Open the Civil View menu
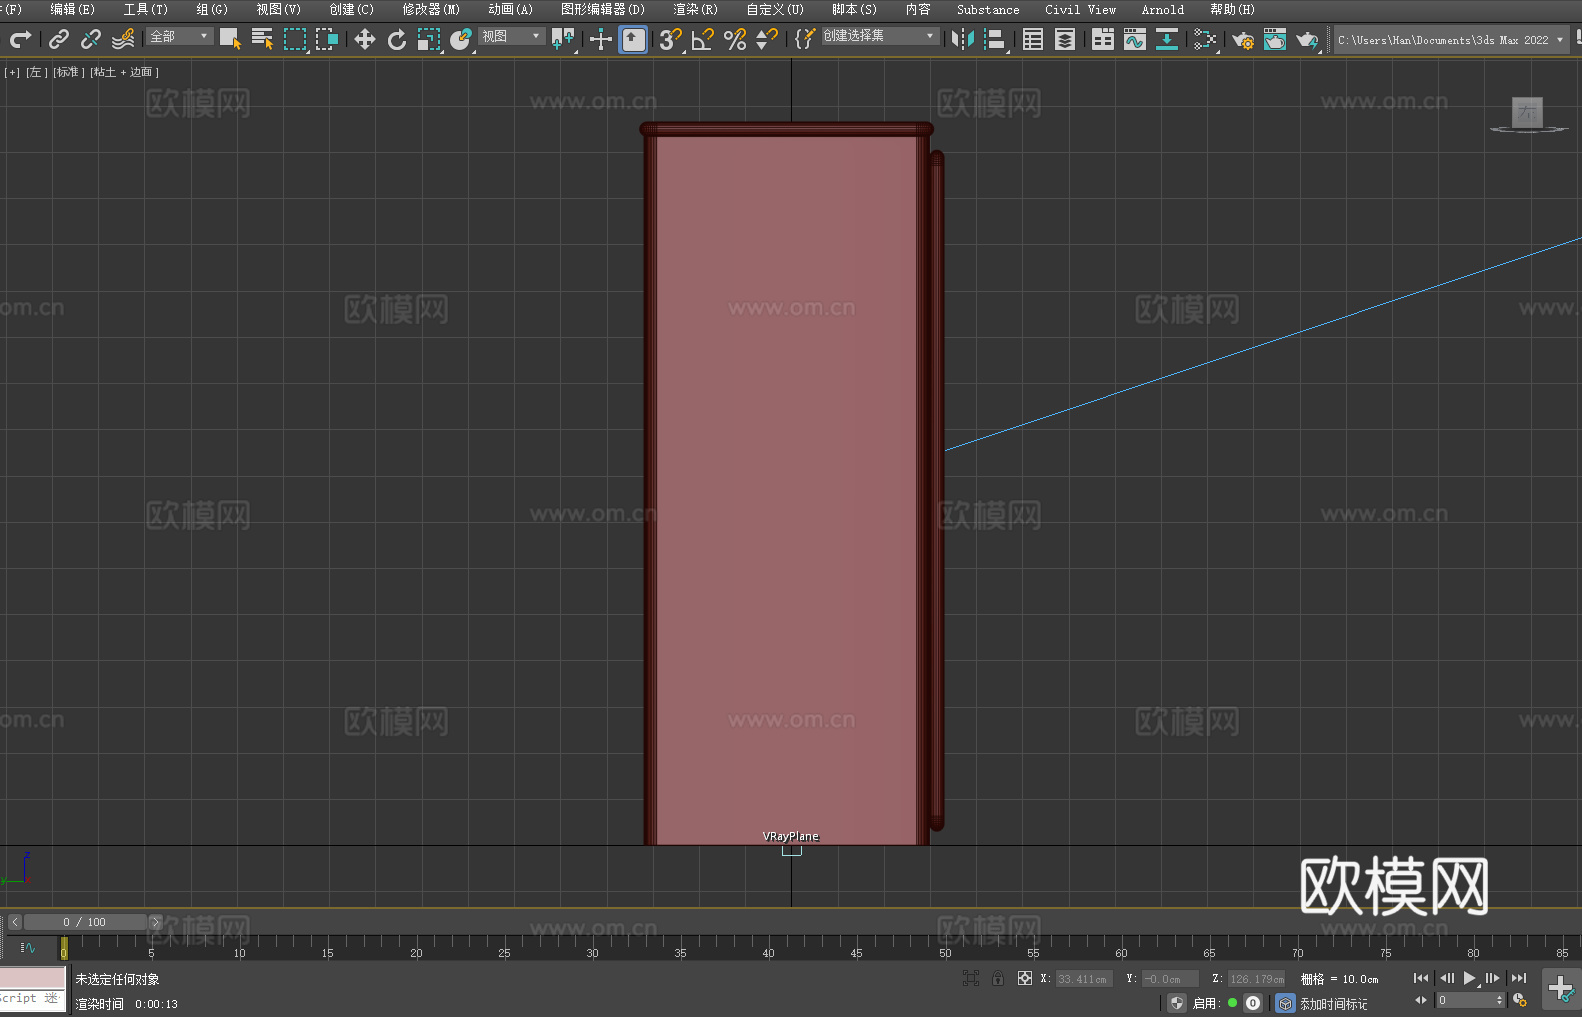 tap(1080, 9)
